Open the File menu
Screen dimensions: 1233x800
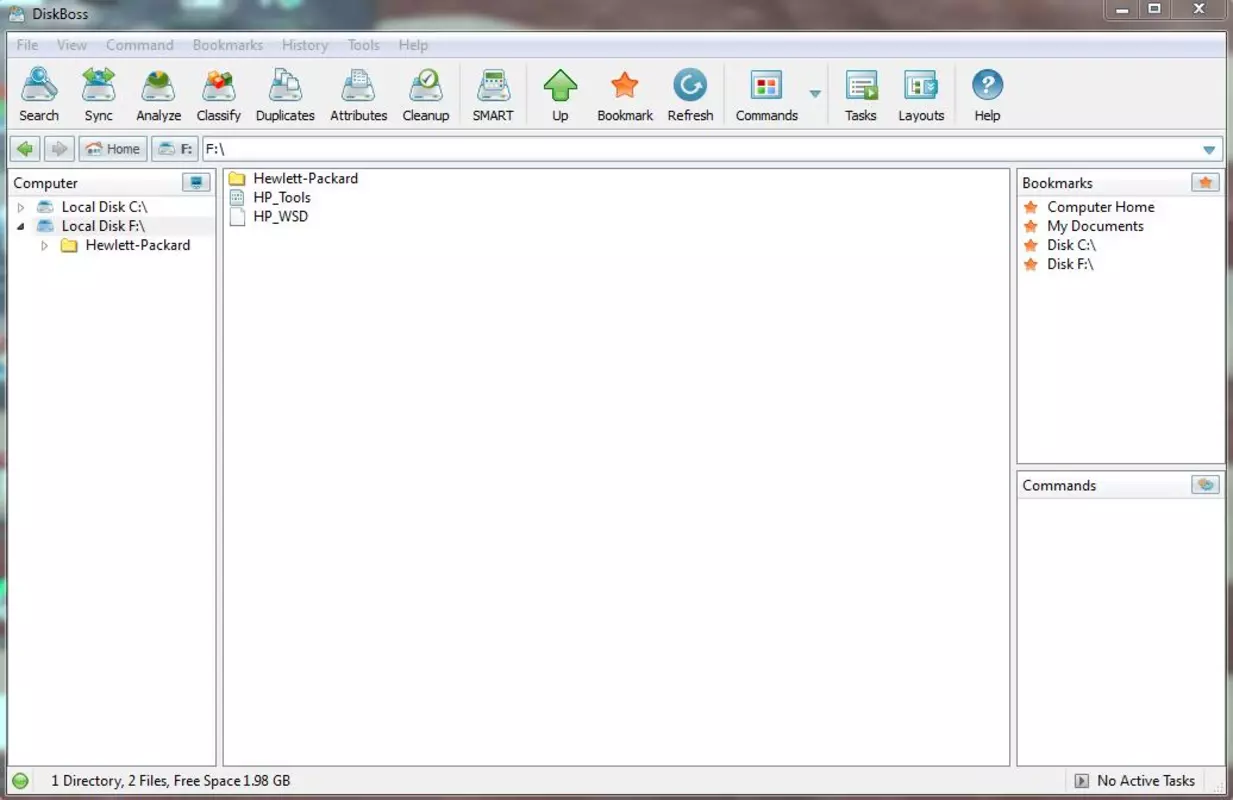click(x=27, y=45)
